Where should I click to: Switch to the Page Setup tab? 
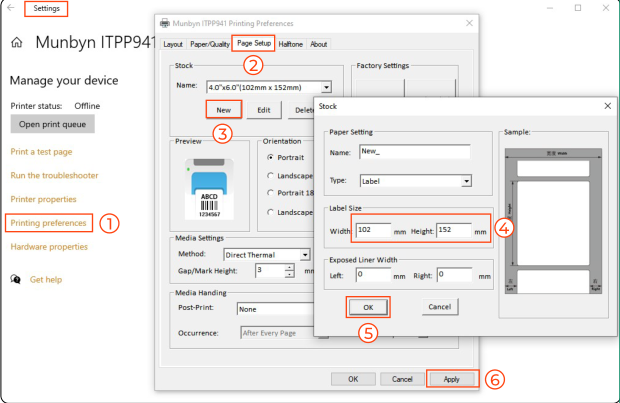tap(254, 43)
